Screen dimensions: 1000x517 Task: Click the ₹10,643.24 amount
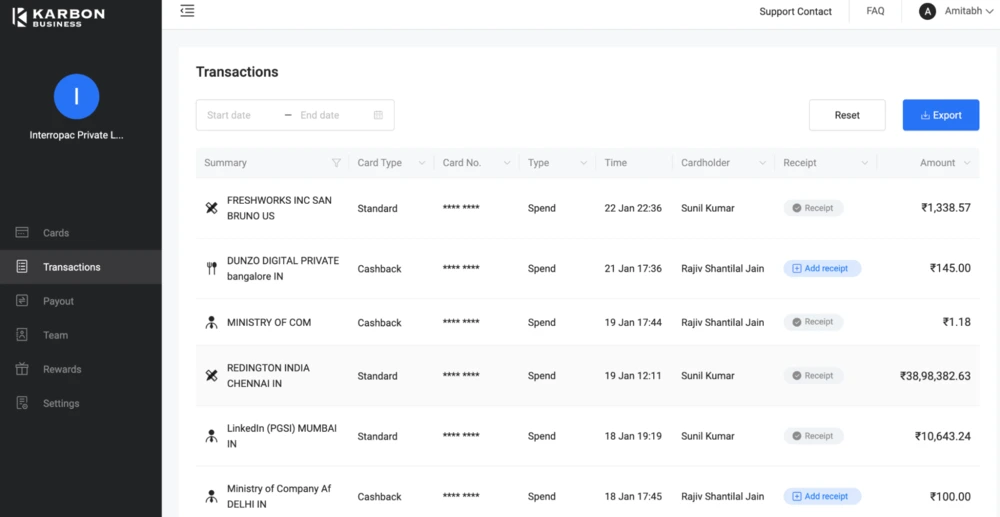point(943,437)
